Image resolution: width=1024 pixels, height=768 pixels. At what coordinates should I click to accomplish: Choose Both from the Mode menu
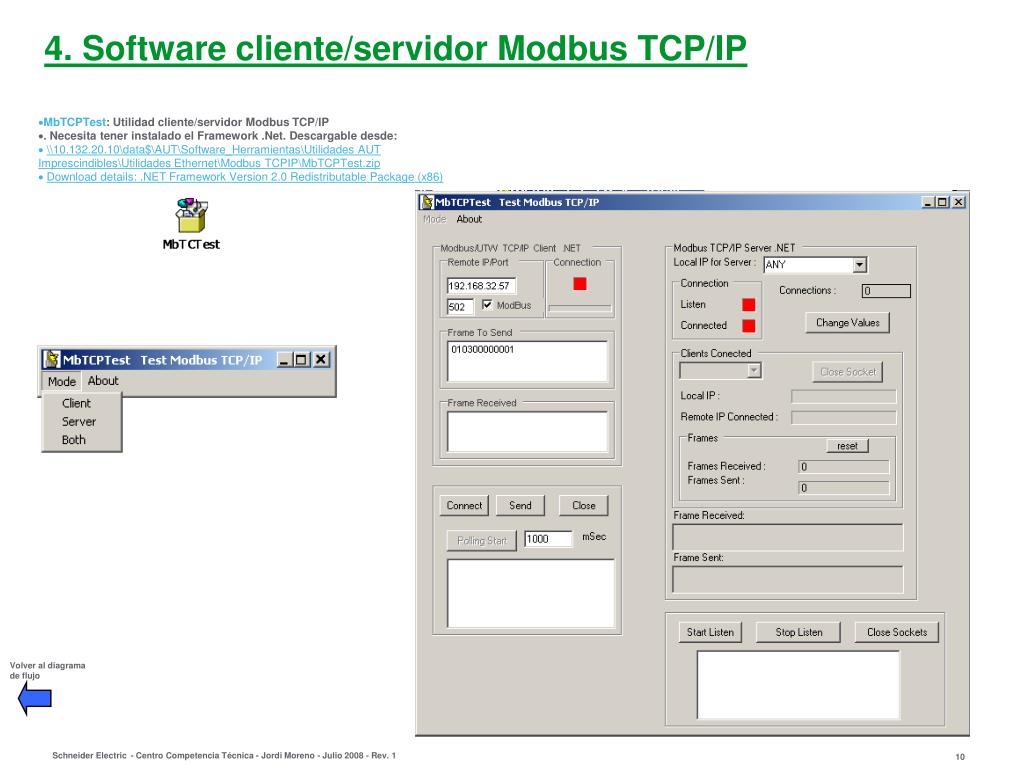tap(74, 440)
